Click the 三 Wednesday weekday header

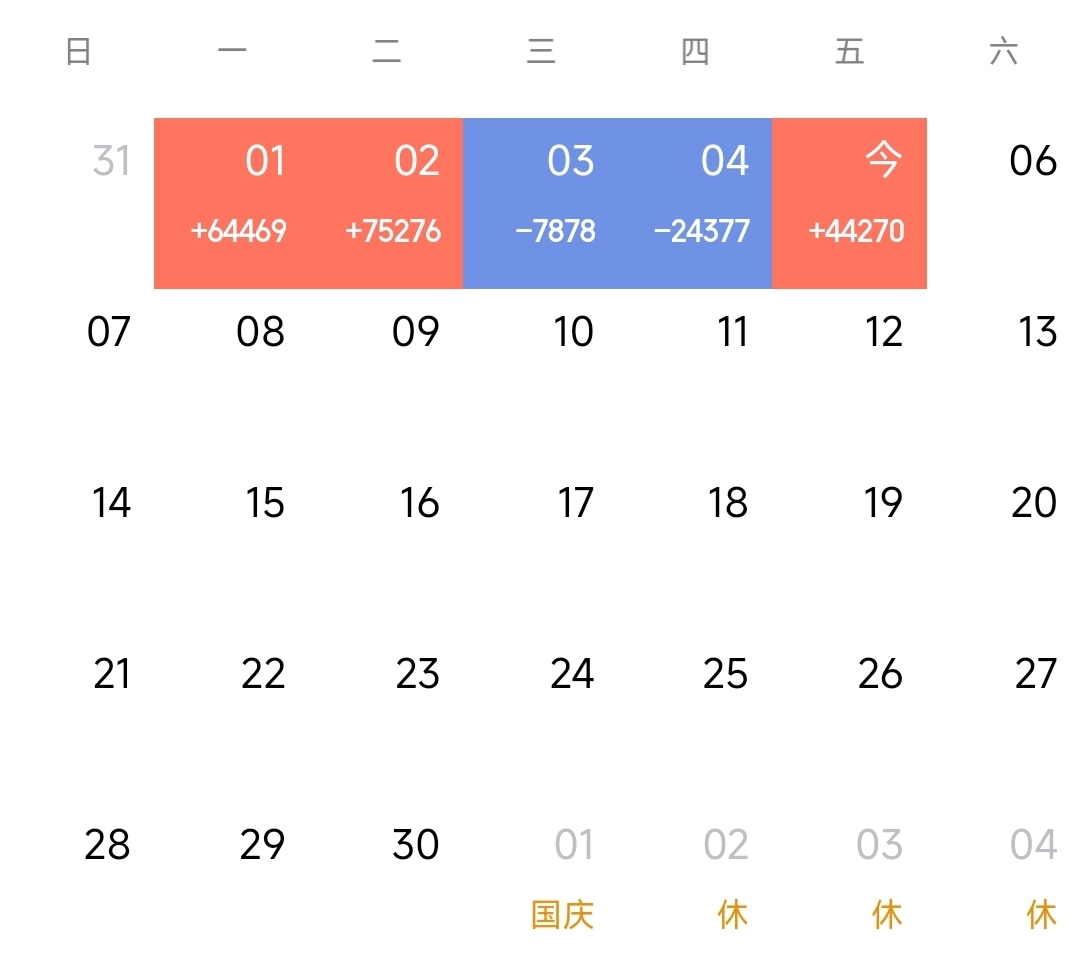coord(541,51)
